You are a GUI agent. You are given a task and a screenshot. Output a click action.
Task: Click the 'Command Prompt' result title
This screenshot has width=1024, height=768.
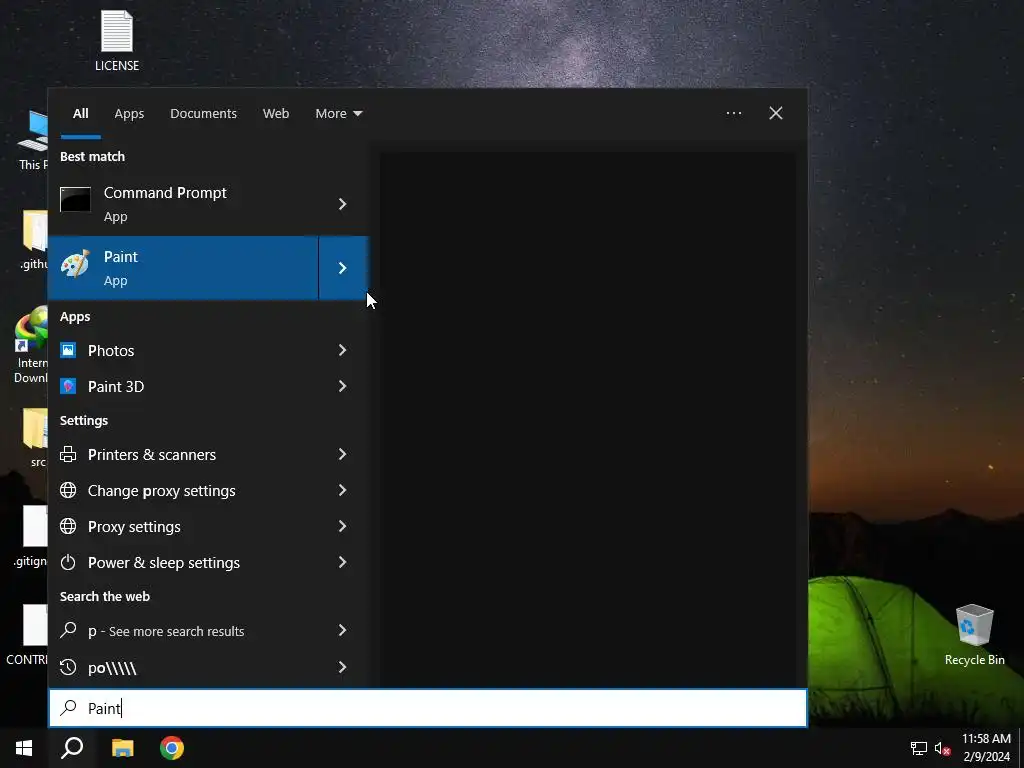pos(165,193)
